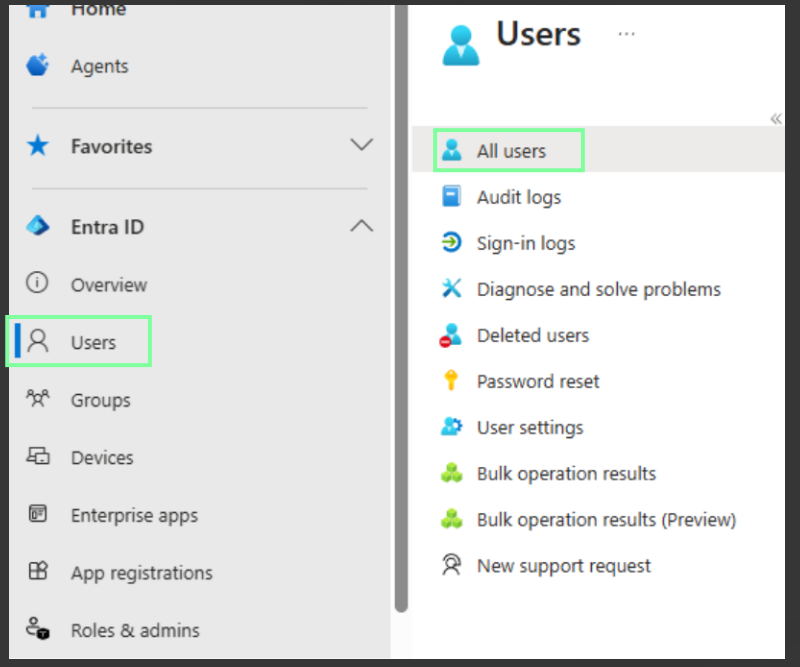The height and width of the screenshot is (667, 800).
Task: Click the Password reset key icon
Action: (x=451, y=380)
